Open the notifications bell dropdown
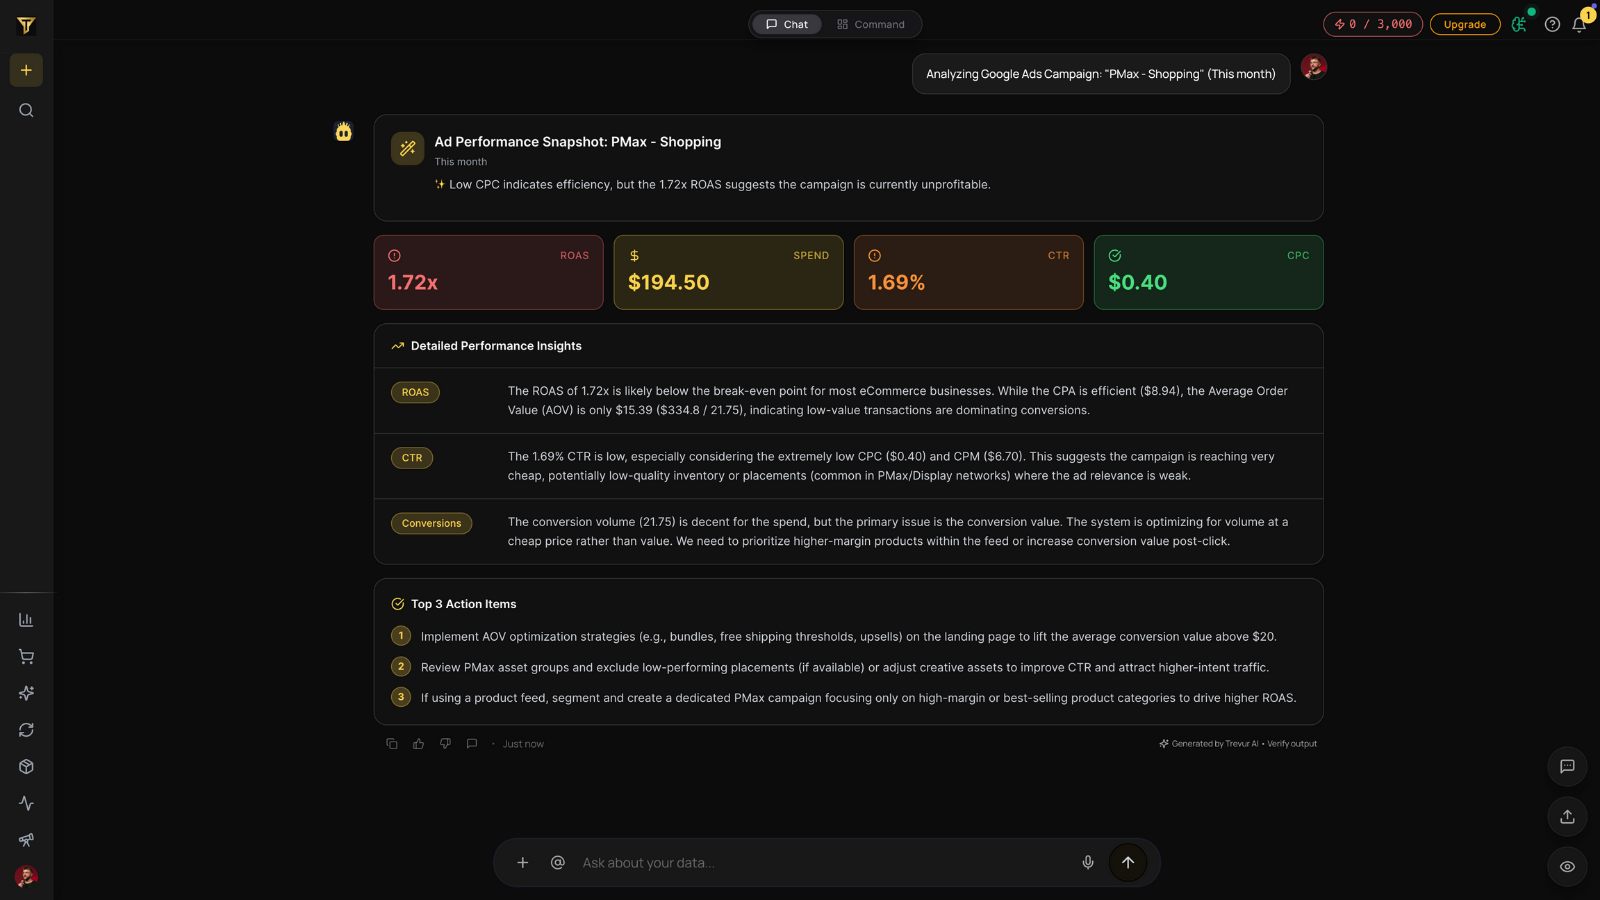The image size is (1600, 900). 1580,24
